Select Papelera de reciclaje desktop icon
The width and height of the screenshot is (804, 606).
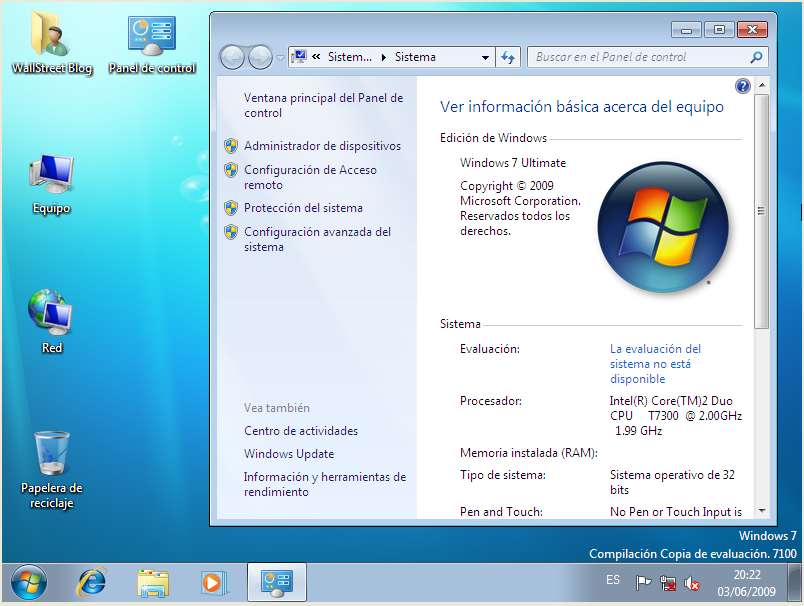(51, 470)
